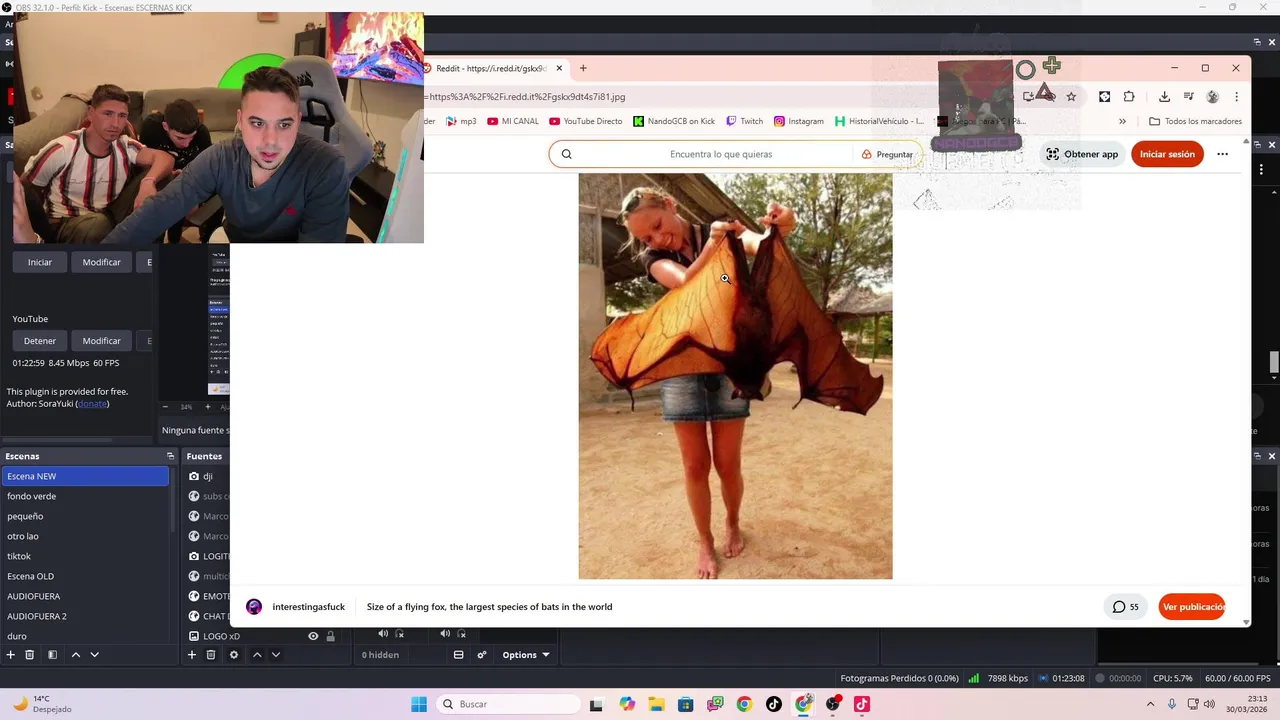Open Chrome media controls icon
Screen dimensions: 1280x720
coord(1189,97)
